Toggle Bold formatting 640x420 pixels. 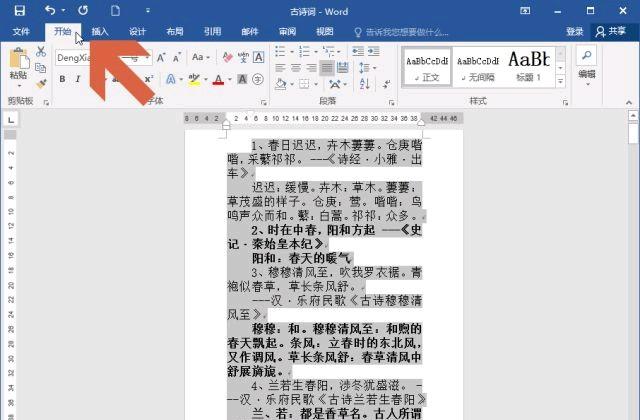(x=62, y=79)
